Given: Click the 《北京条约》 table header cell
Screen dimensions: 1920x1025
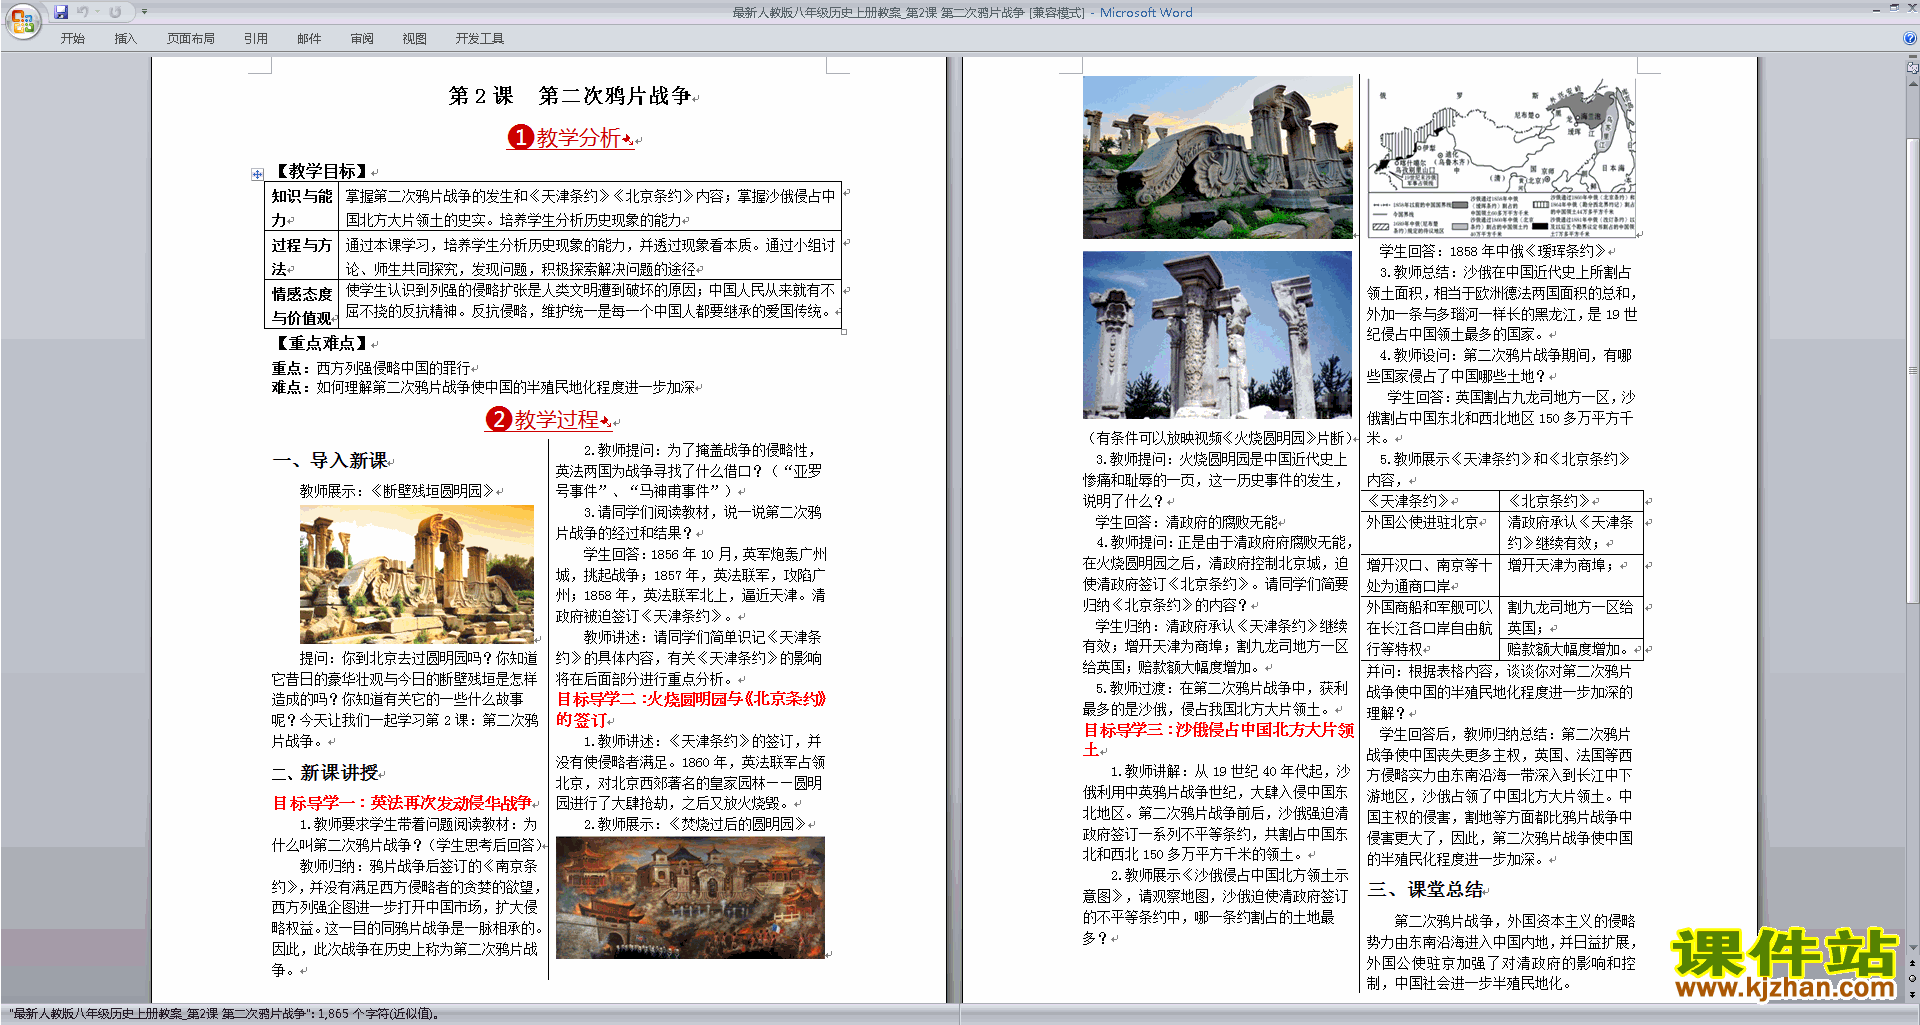Looking at the screenshot, I should pos(1571,501).
